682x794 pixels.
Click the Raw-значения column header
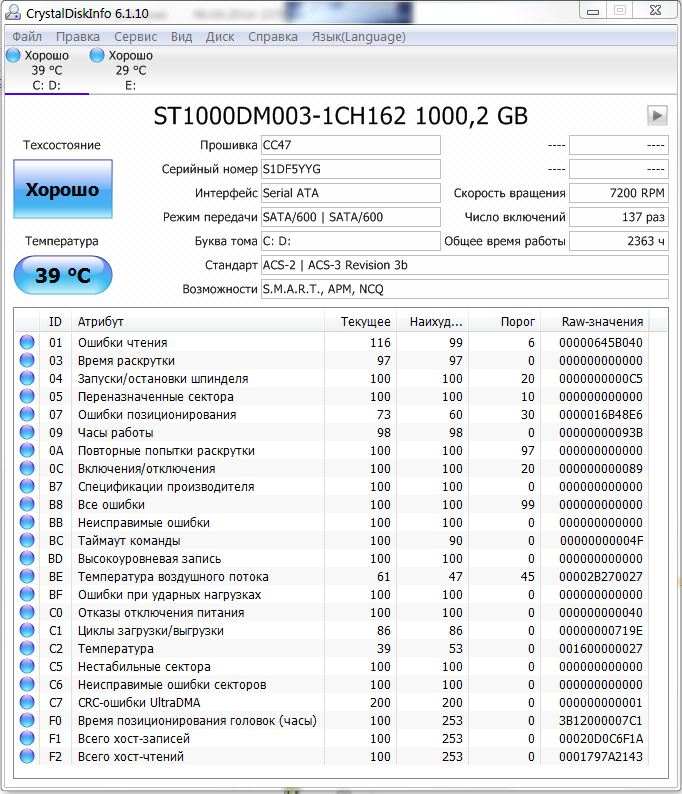[x=602, y=322]
